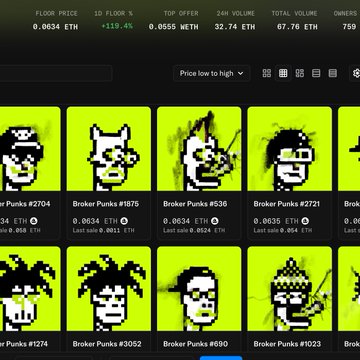This screenshot has height=360, width=360.
Task: Click the 24H VOLUME header label
Action: (x=236, y=14)
